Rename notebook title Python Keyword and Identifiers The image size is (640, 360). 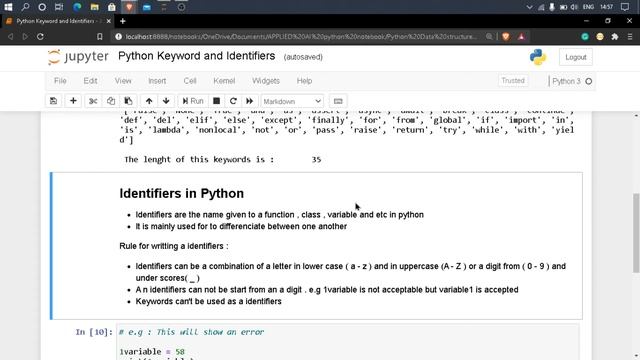pos(197,56)
